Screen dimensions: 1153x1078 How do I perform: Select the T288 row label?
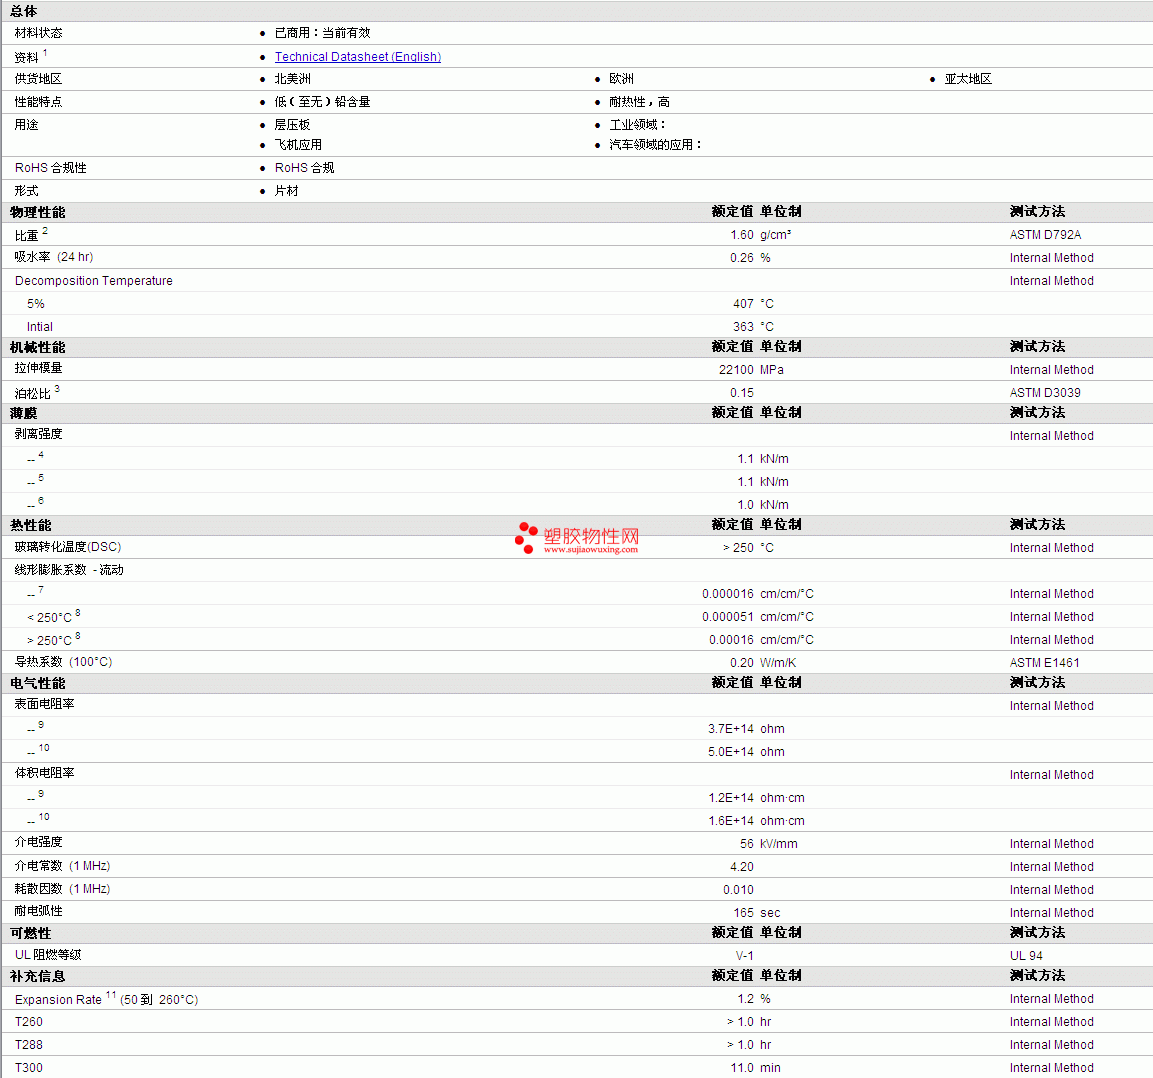(29, 1044)
